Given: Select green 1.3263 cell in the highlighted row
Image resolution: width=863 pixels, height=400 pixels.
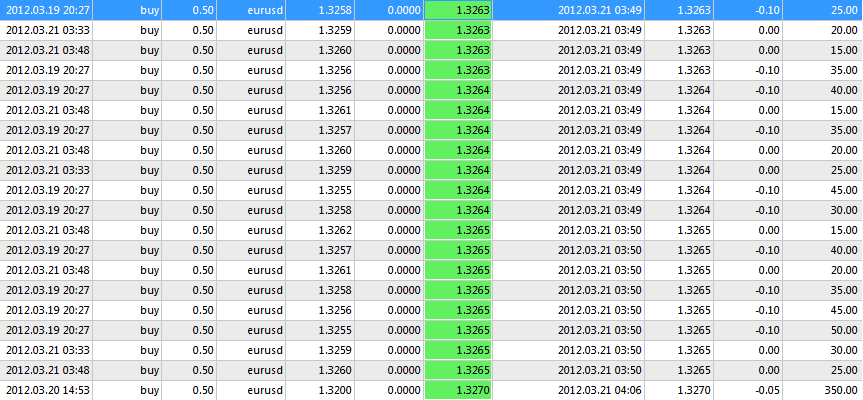Looking at the screenshot, I should click(x=458, y=10).
